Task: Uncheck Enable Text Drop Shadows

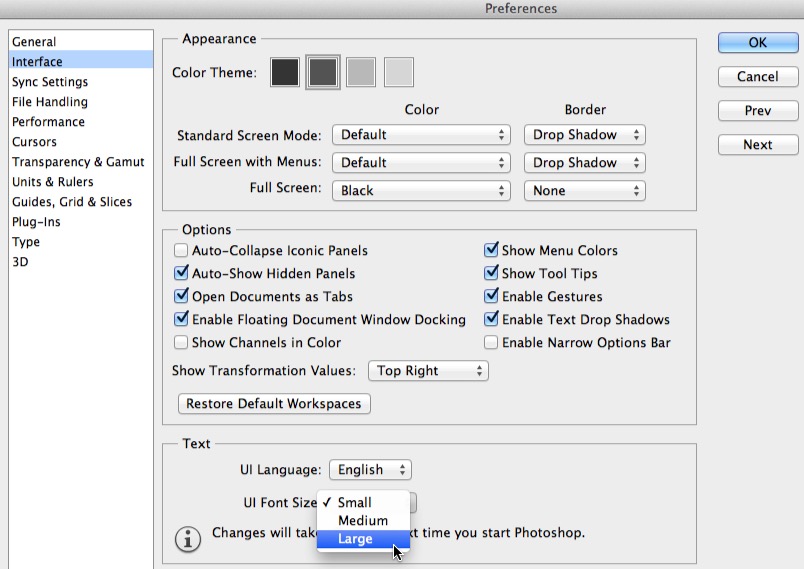Action: pyautogui.click(x=491, y=319)
